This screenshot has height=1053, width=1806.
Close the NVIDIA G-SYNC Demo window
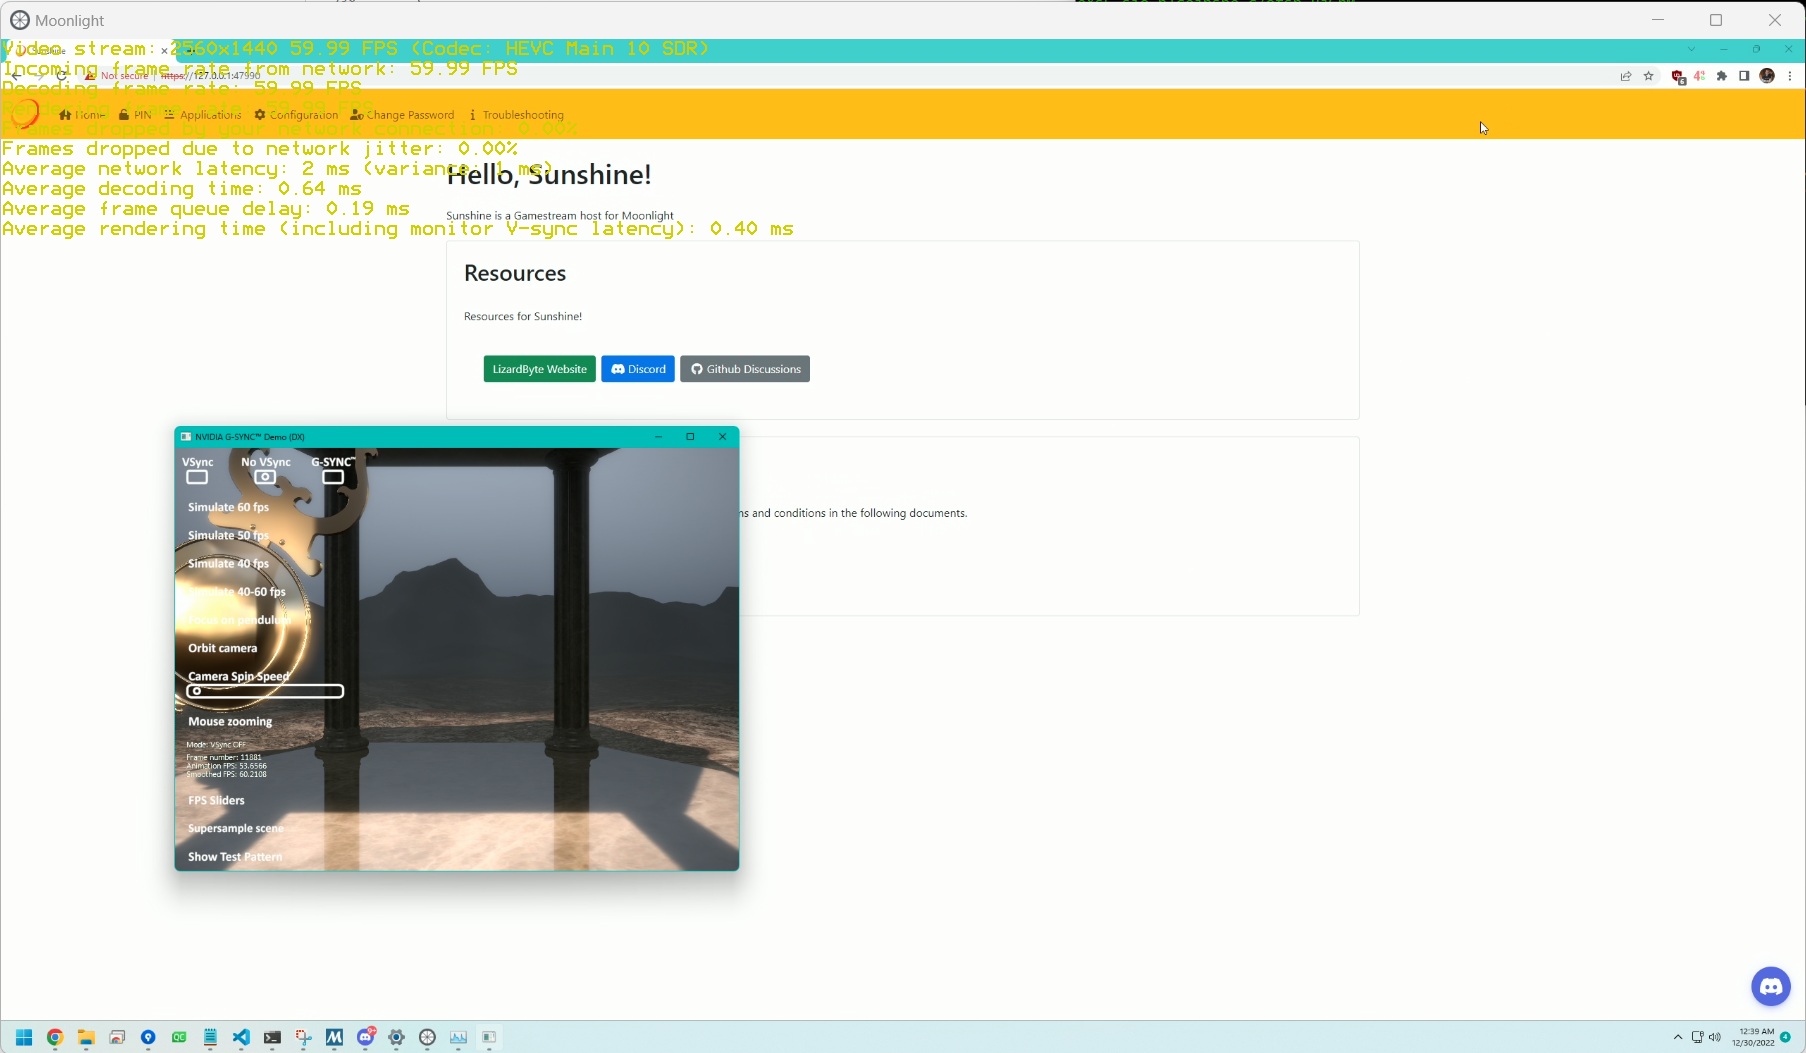[x=722, y=437]
